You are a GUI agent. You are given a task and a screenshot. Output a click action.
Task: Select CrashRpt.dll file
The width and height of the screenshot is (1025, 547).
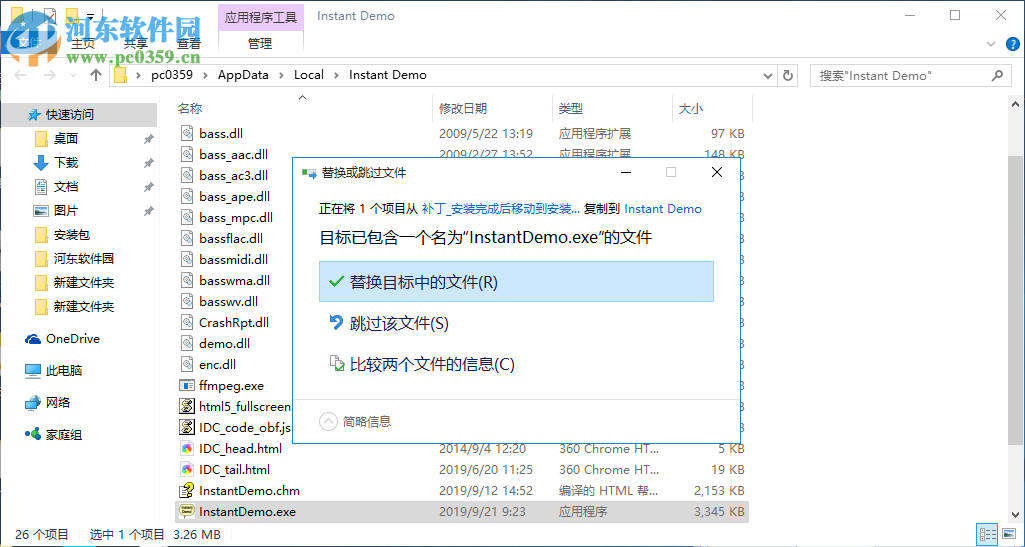(x=233, y=322)
